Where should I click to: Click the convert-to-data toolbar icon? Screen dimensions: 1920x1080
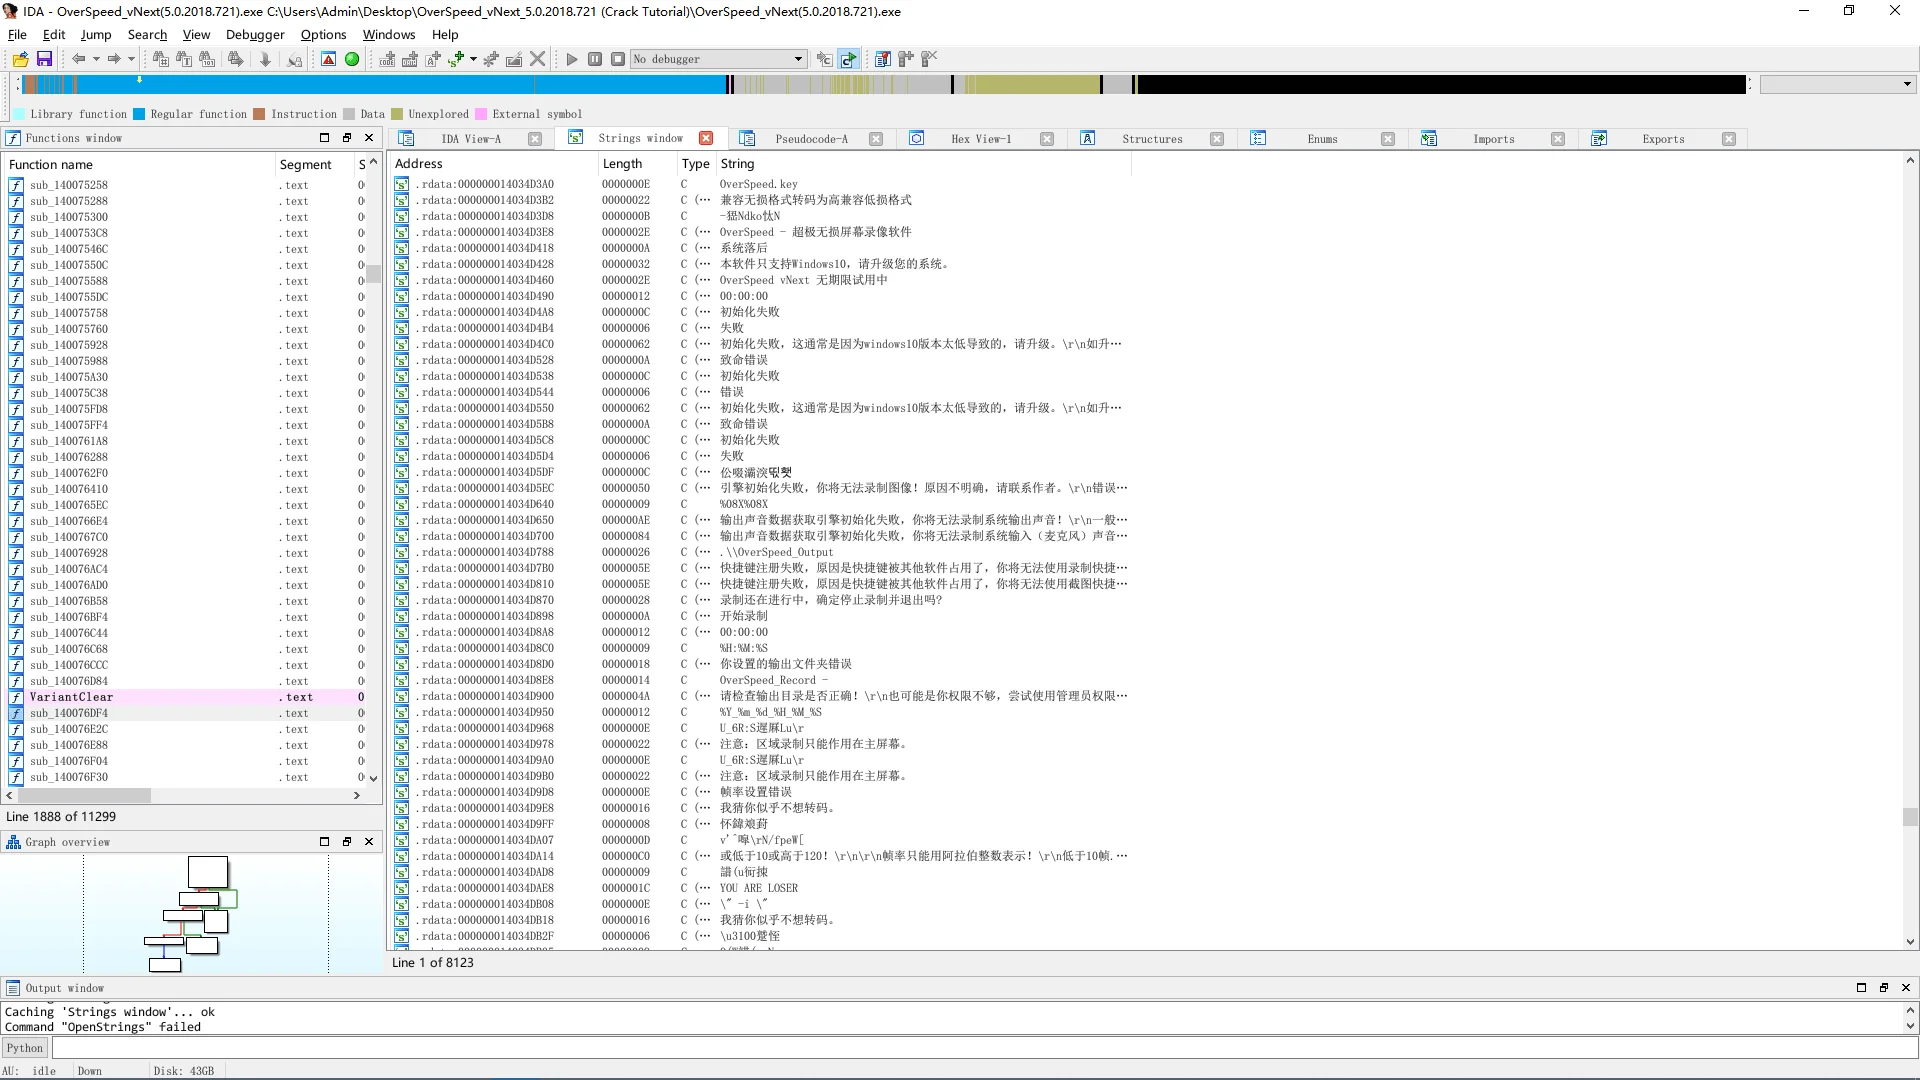click(x=410, y=59)
